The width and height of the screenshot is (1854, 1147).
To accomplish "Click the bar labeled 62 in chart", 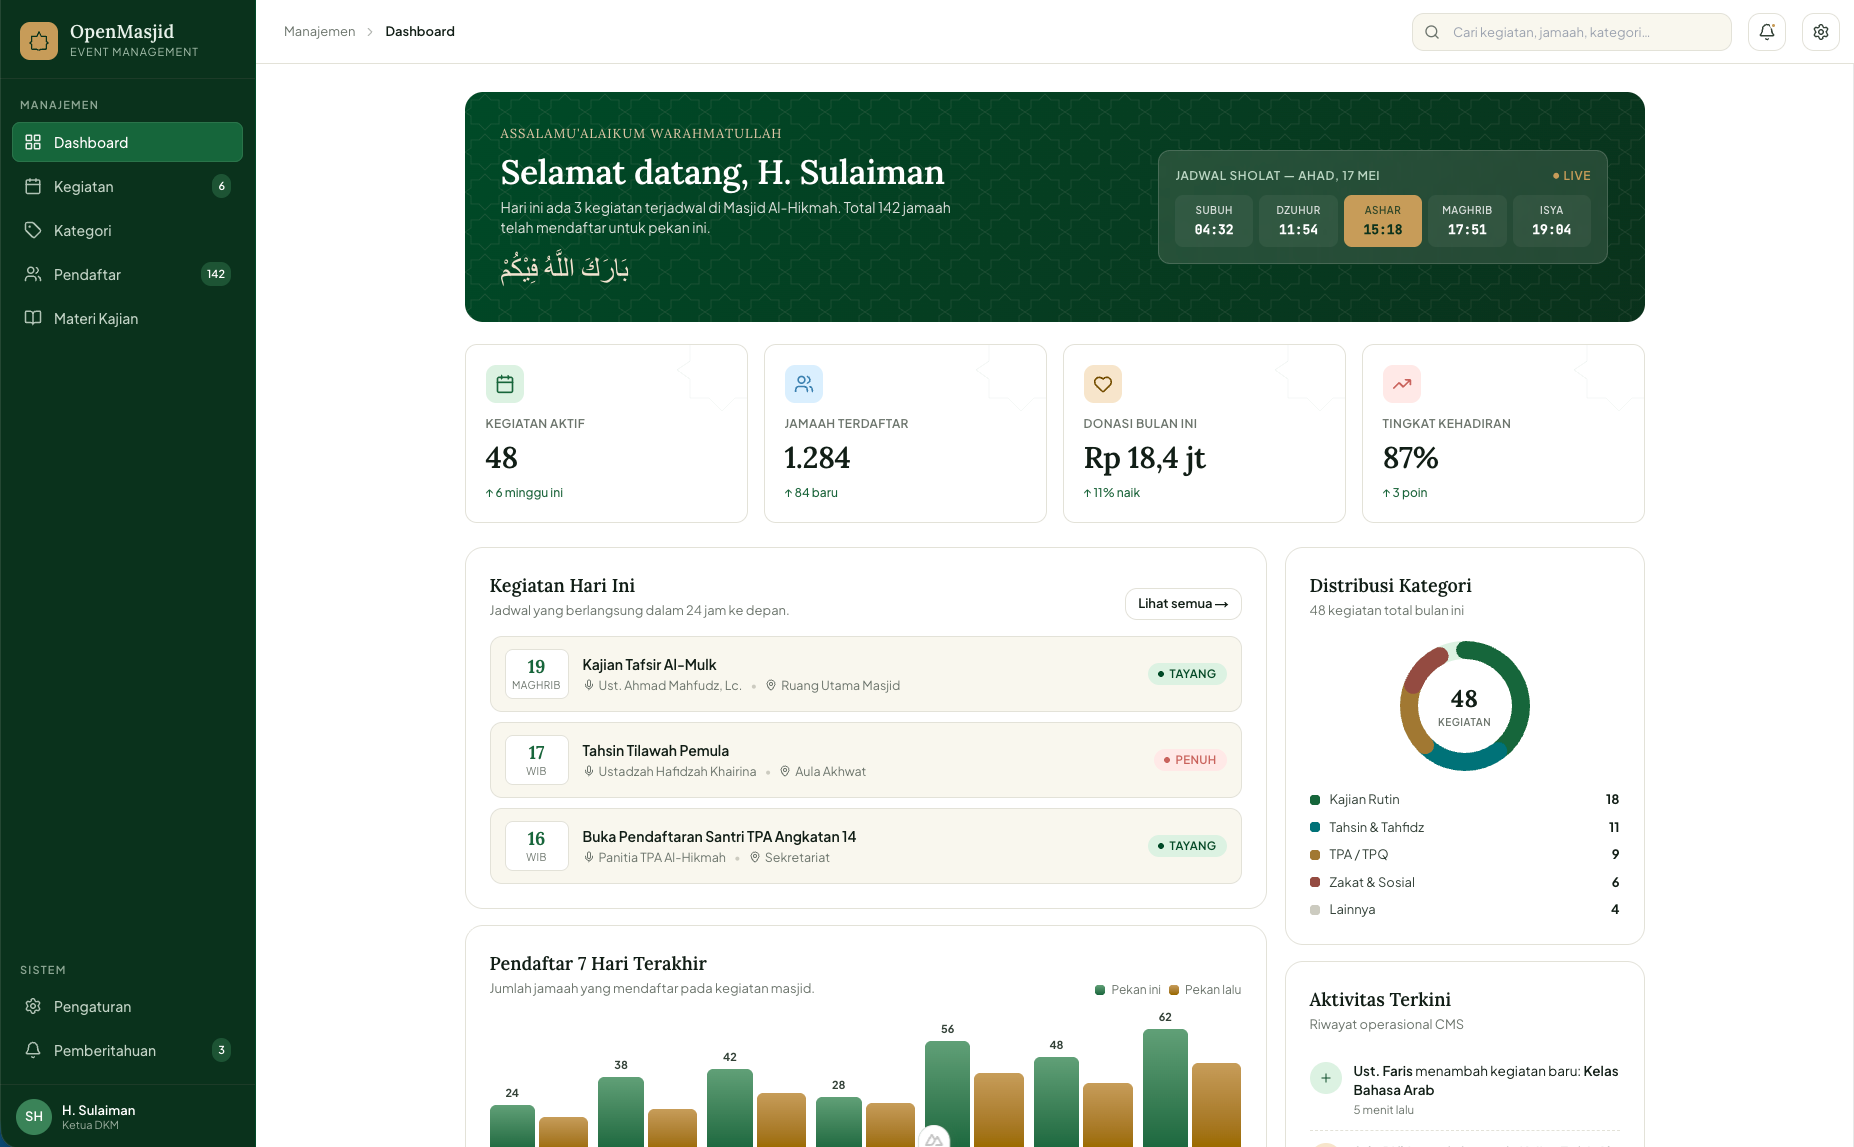I will click(1165, 1088).
